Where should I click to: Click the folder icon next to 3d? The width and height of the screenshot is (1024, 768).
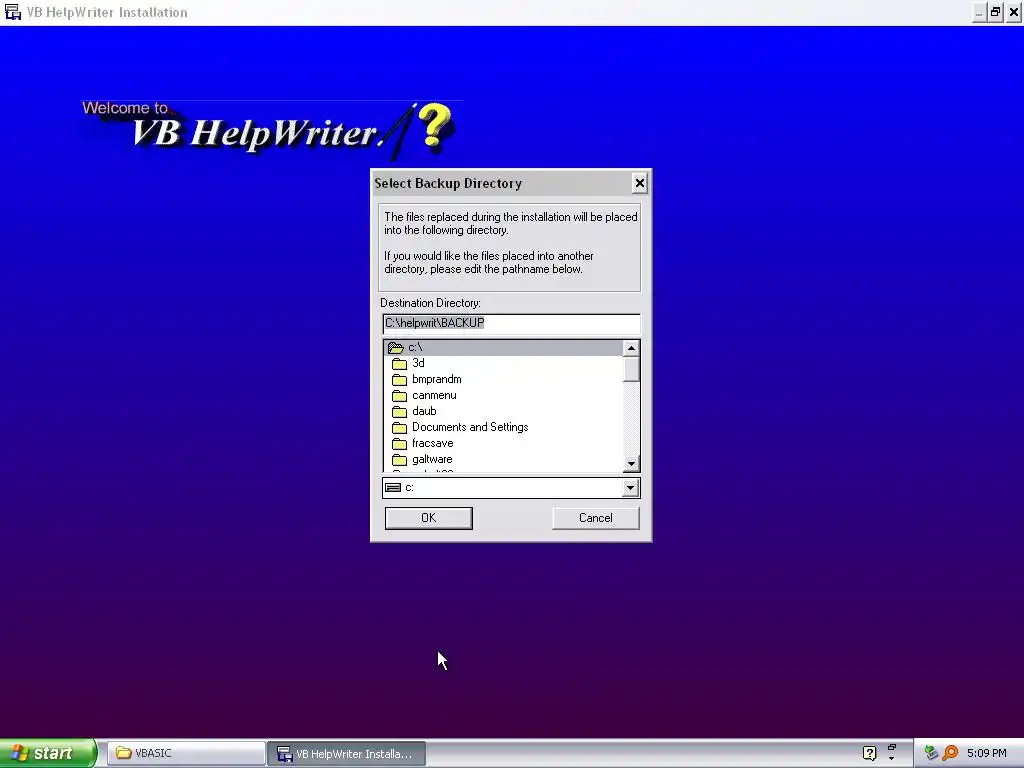coord(400,364)
